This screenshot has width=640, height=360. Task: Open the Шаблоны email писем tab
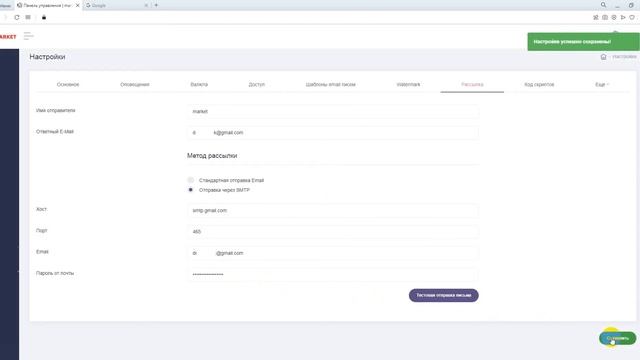(x=331, y=84)
